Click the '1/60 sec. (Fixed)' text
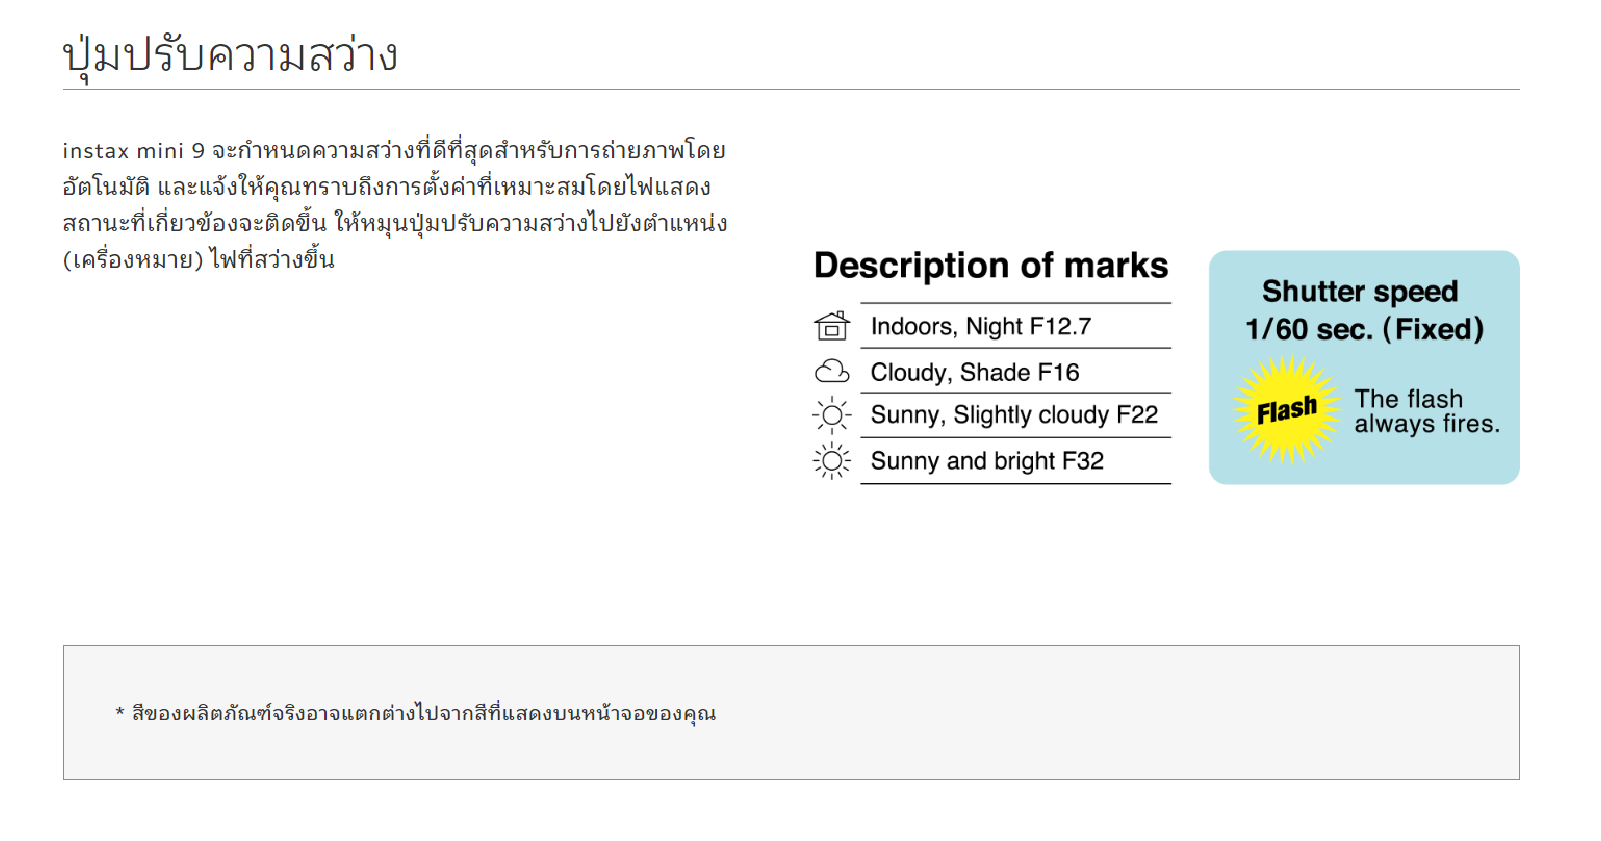Screen dimensions: 1601x841 click(x=1364, y=329)
